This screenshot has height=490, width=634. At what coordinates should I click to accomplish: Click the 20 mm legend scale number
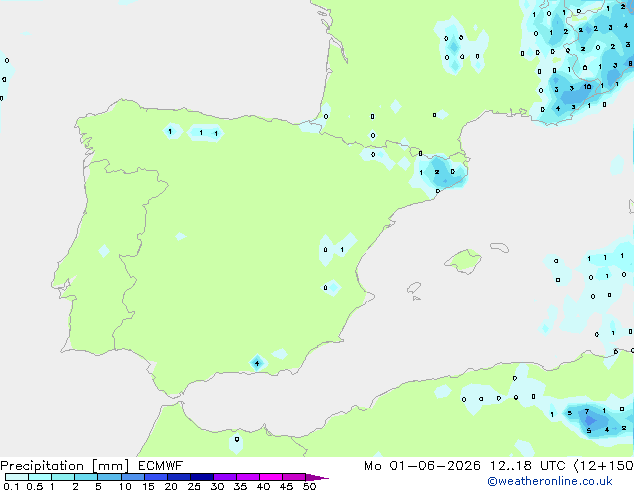(171, 486)
